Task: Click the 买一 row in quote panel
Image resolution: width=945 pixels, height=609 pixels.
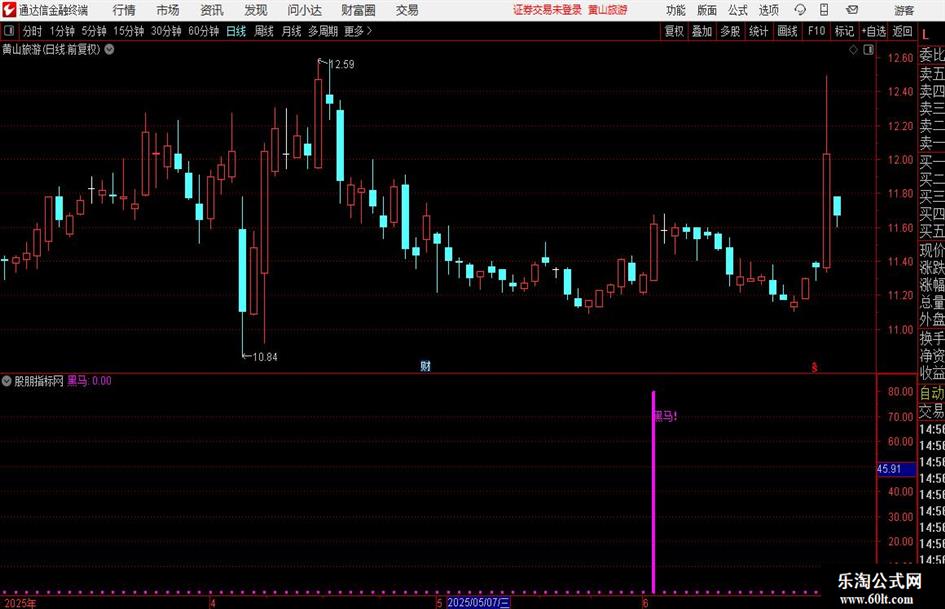Action: 932,162
